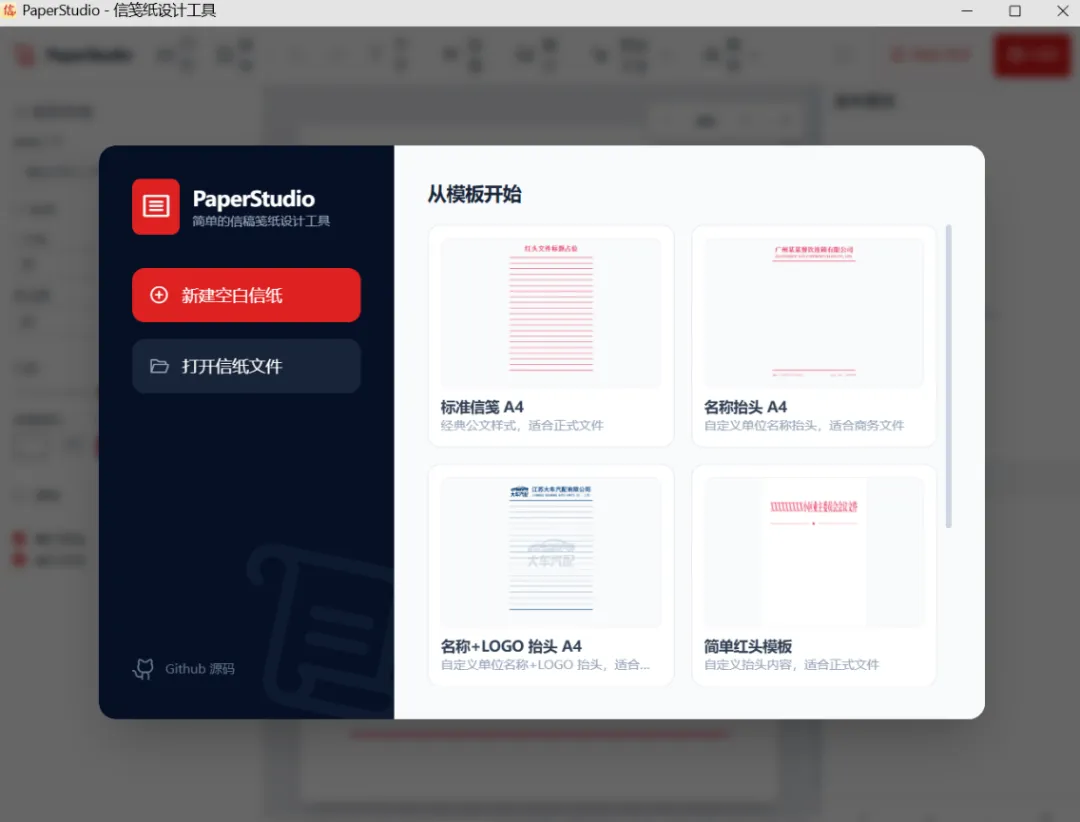
Task: Click the folder icon in 打开信纸文件
Action: [159, 366]
